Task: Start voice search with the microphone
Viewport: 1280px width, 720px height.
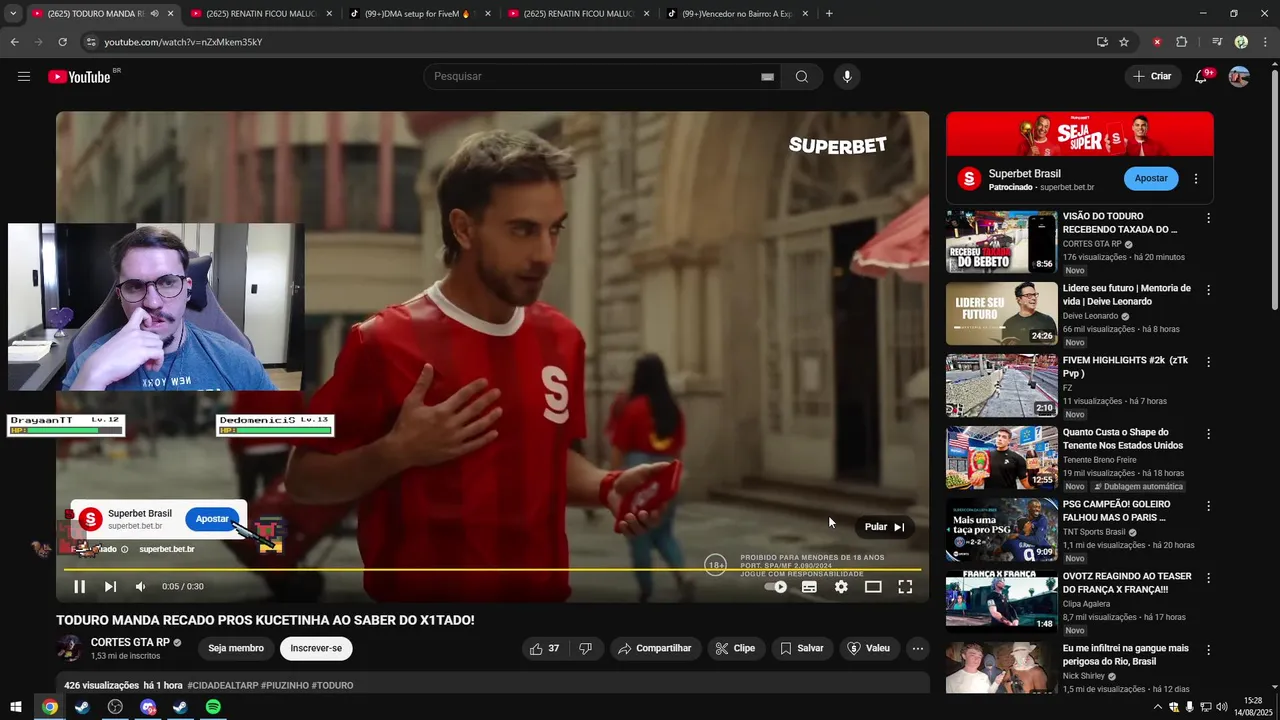Action: 847,77
